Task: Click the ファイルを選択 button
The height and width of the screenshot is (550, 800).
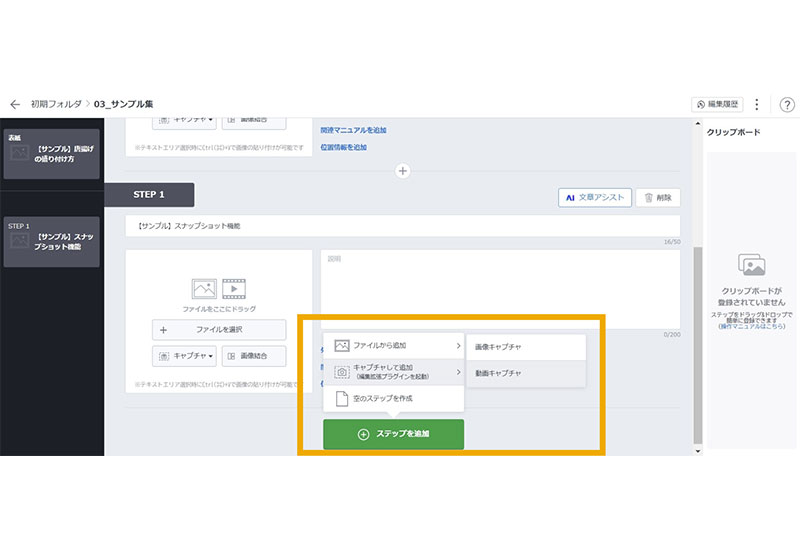Action: point(219,329)
